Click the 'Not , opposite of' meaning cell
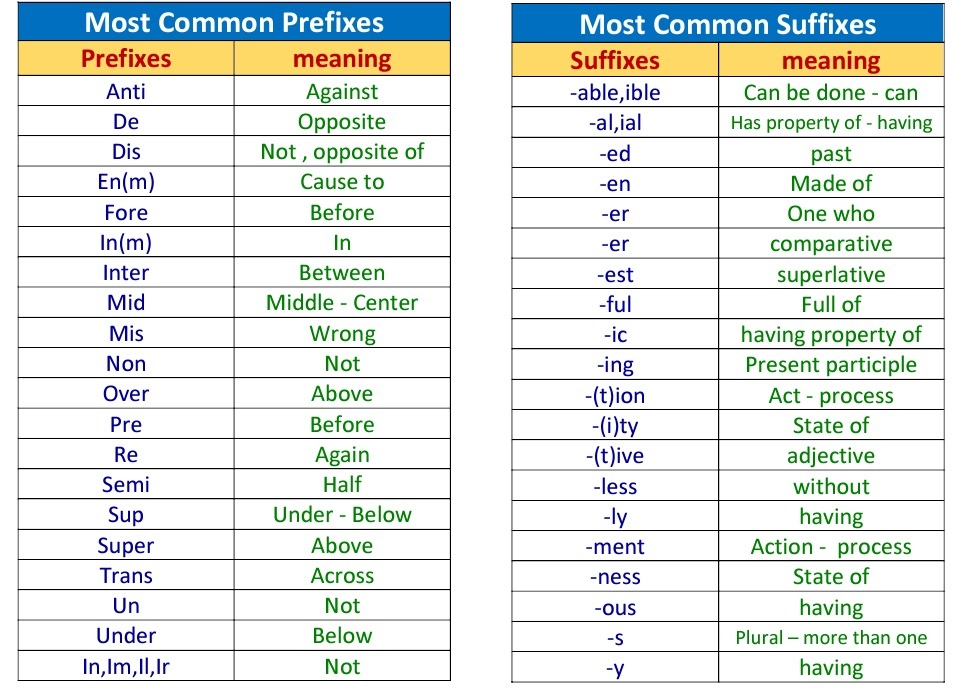The height and width of the screenshot is (696, 963). 342,151
